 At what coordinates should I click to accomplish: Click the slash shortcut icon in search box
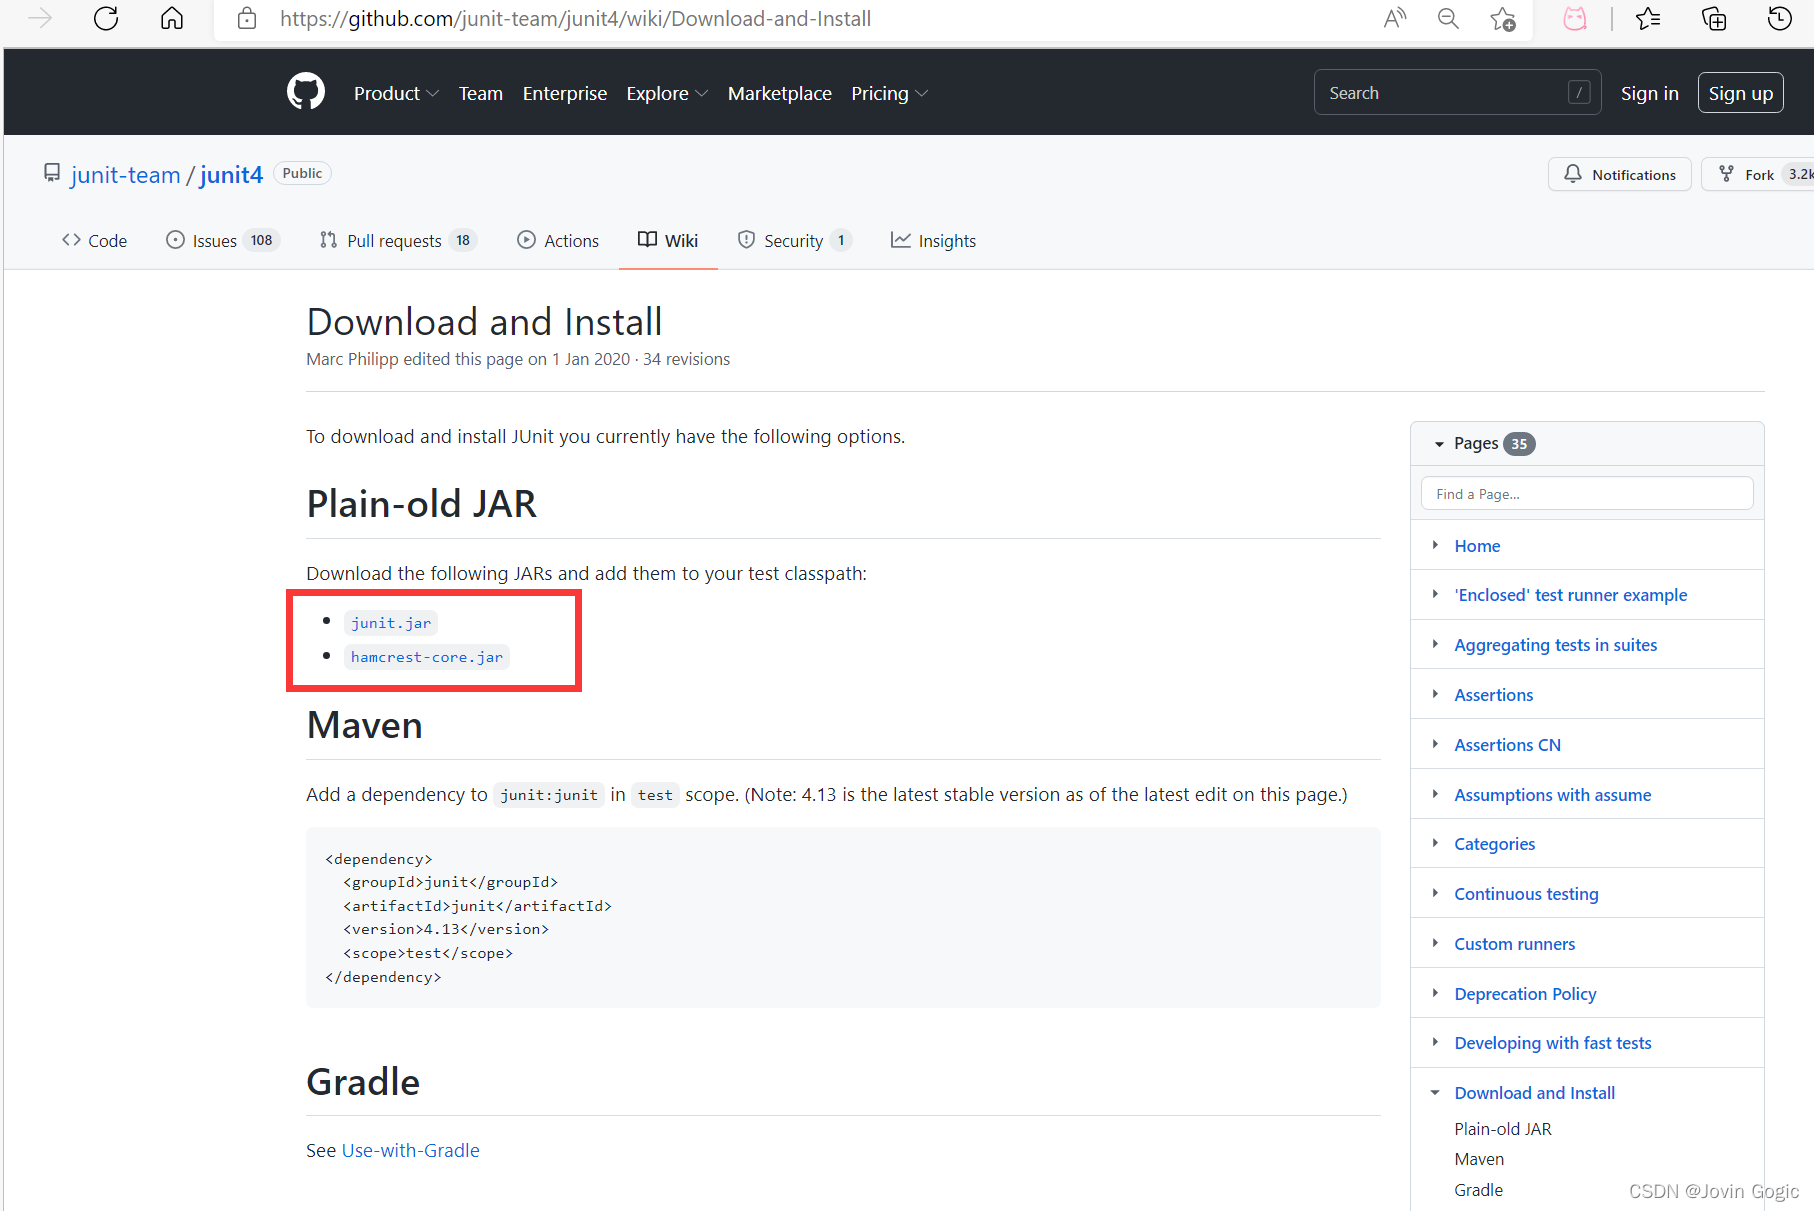(1579, 92)
